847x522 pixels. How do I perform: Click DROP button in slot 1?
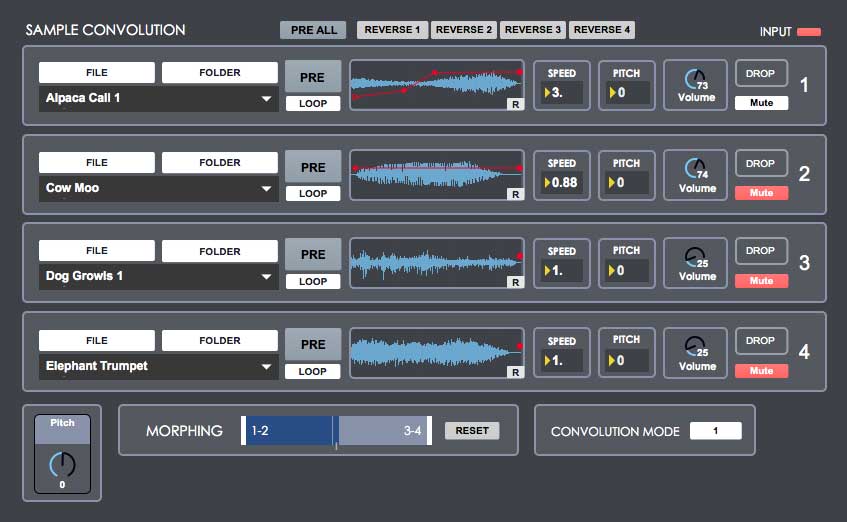[x=761, y=73]
